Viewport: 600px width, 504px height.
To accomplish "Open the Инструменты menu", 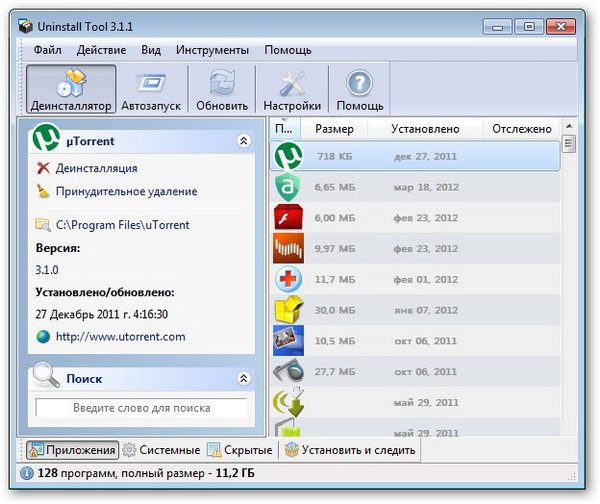I will tap(212, 50).
